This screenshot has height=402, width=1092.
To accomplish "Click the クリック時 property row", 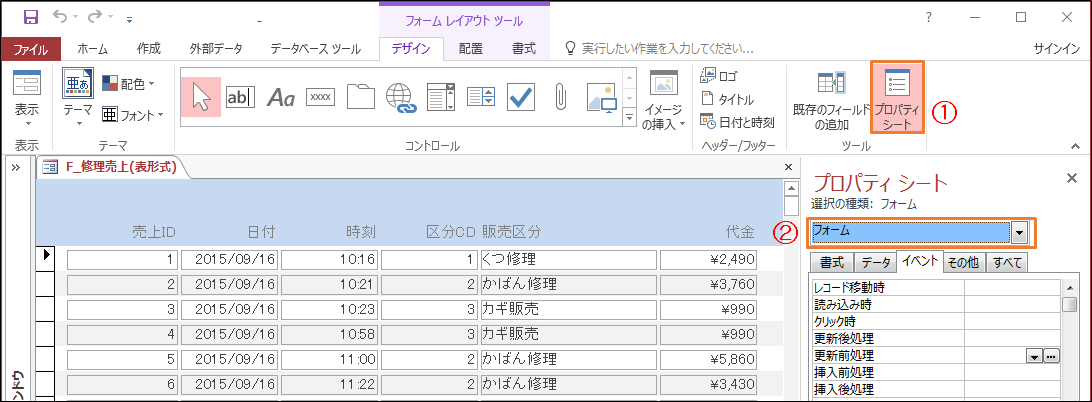I will [936, 322].
